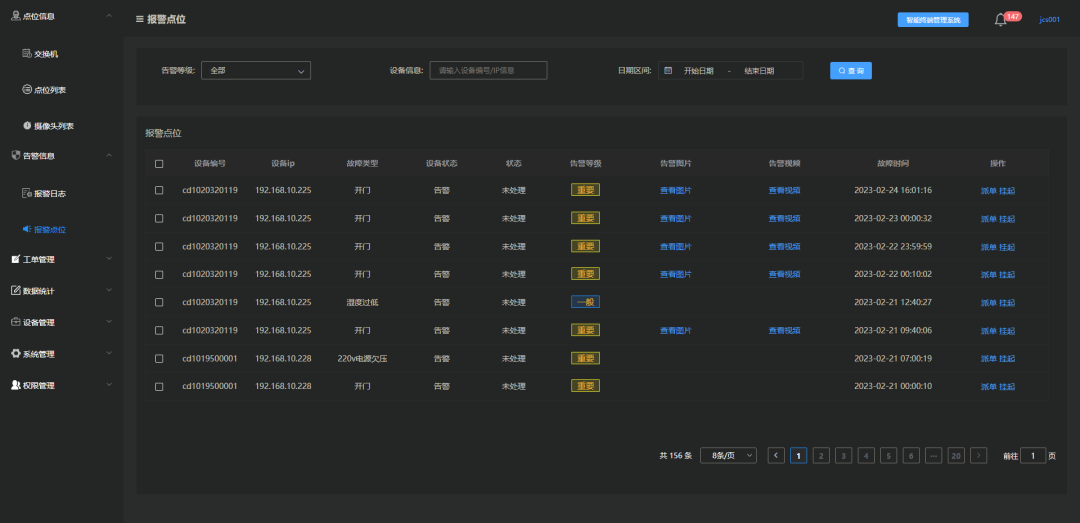Open 数据统计 menu in sidebar

pos(61,291)
